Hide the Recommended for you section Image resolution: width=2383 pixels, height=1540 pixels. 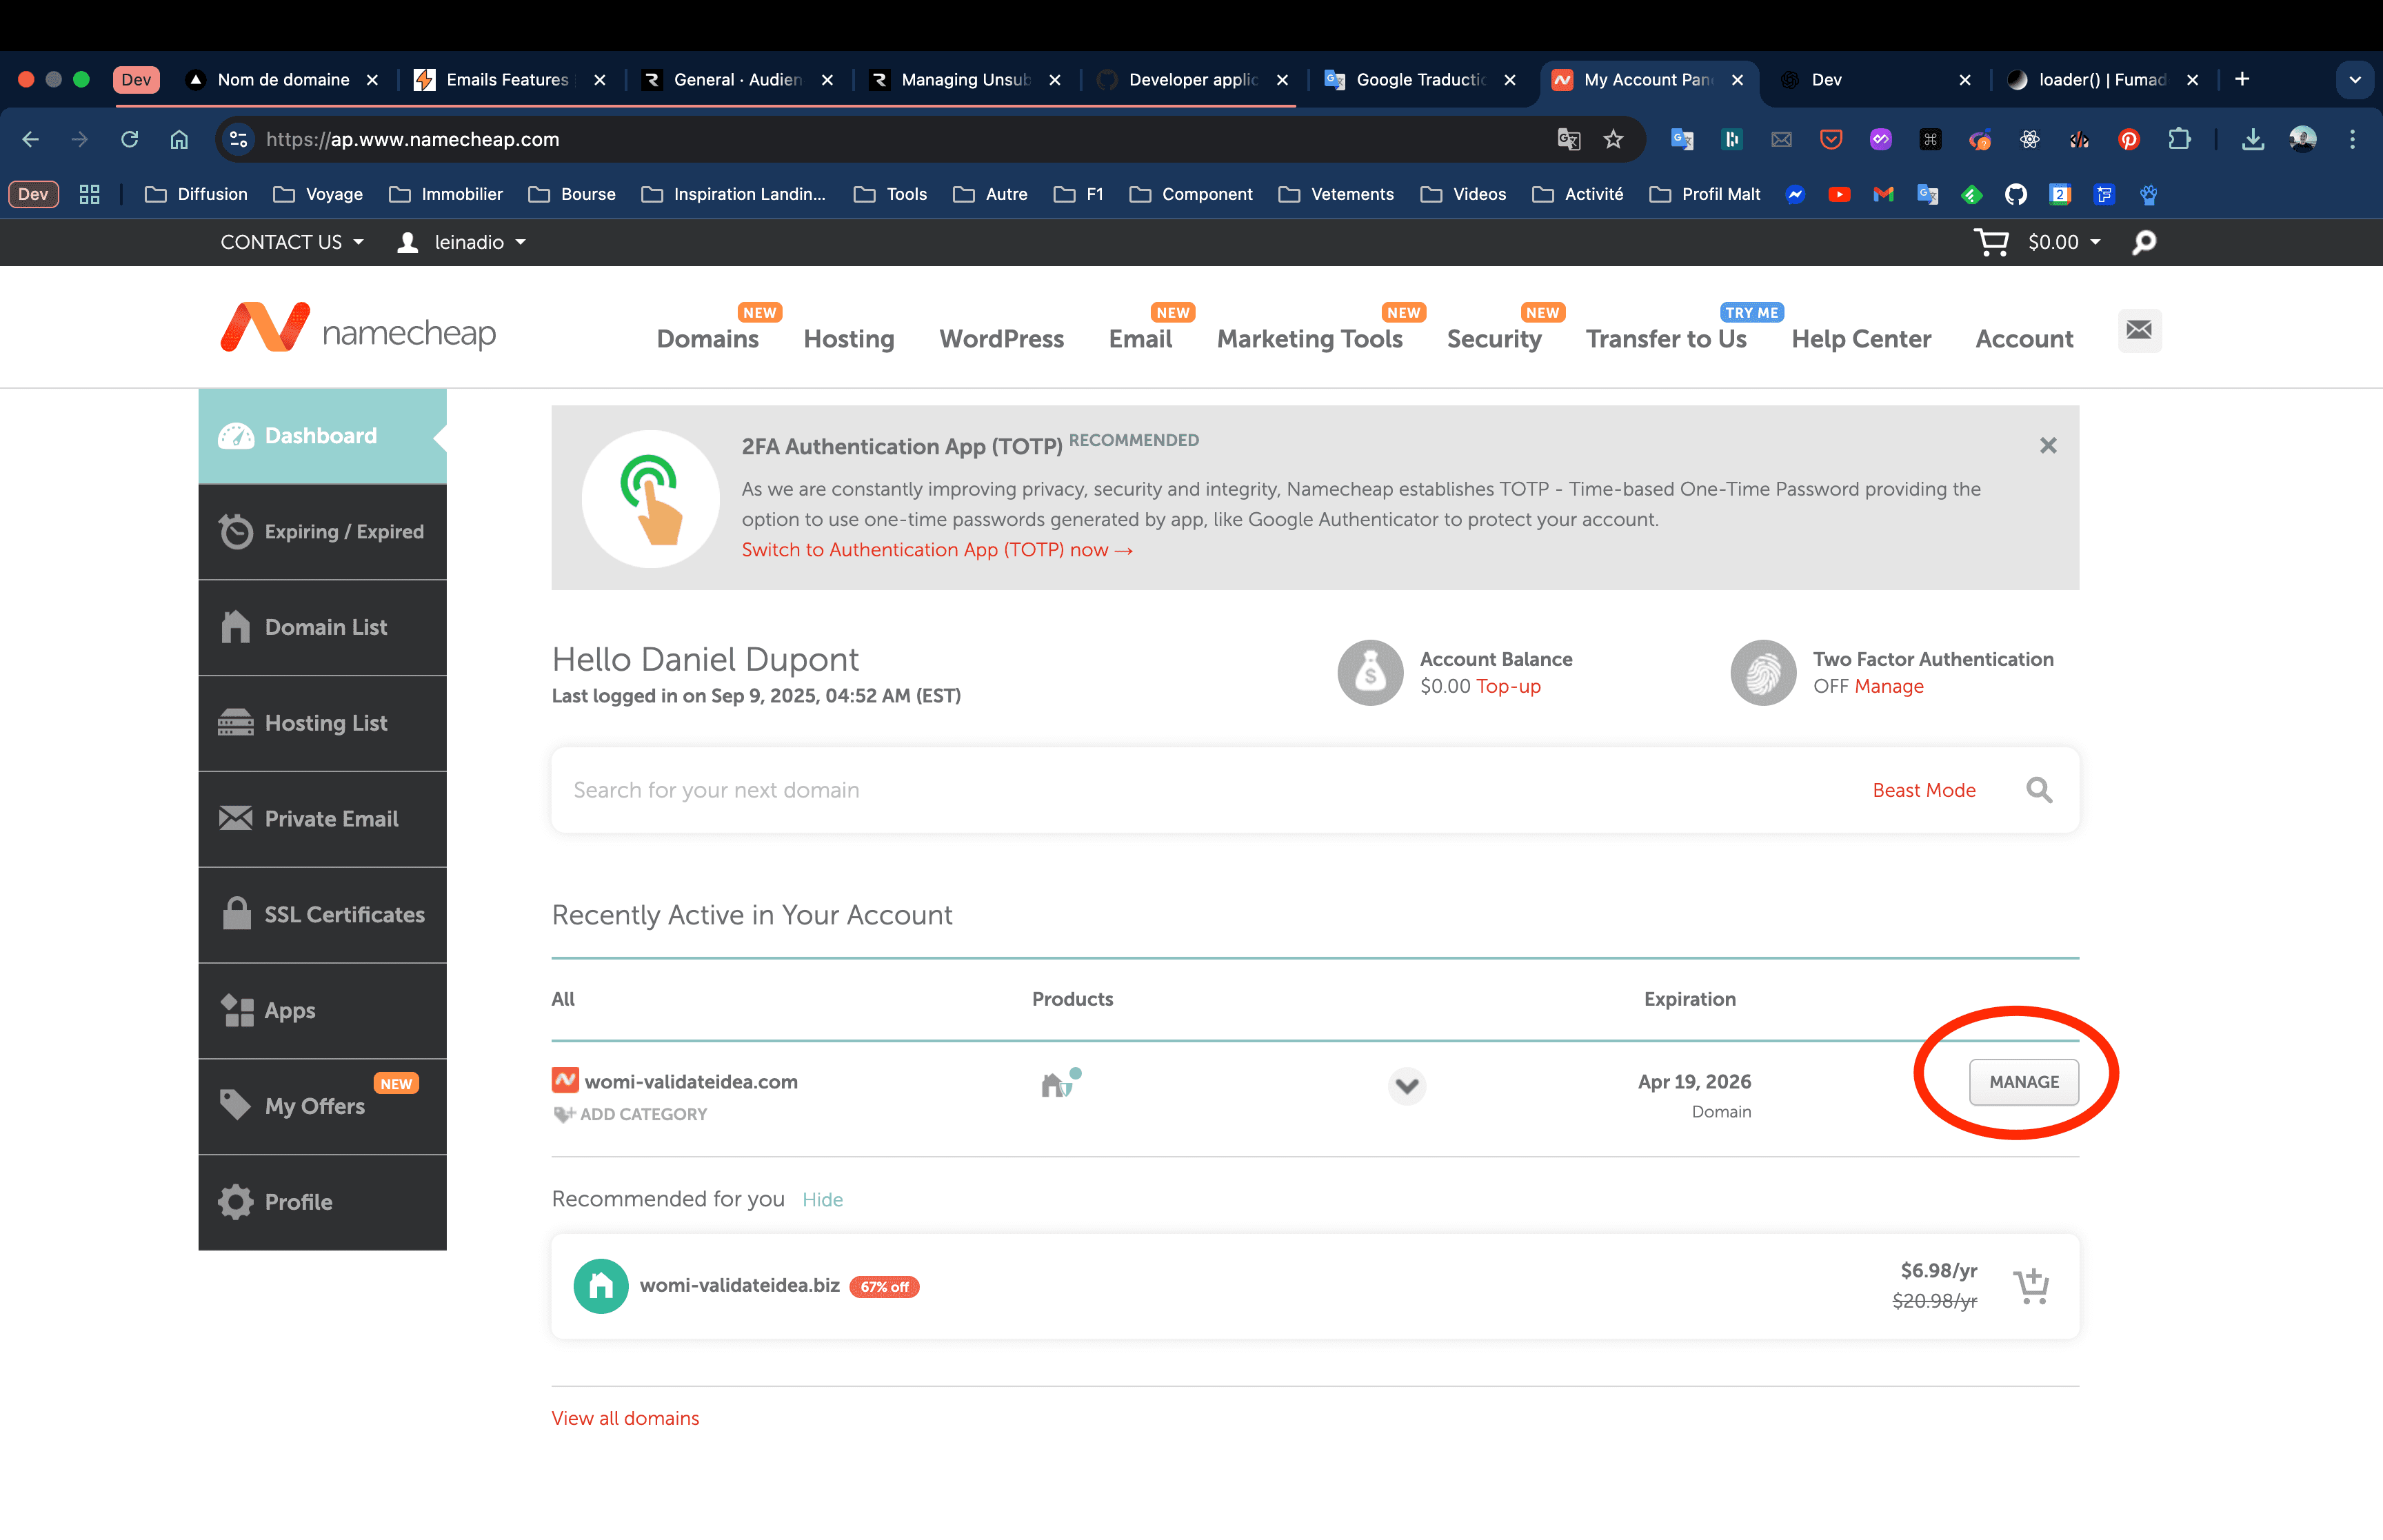click(822, 1199)
